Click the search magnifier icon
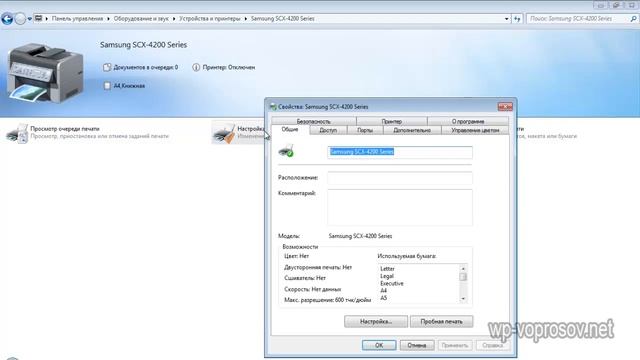 click(x=633, y=19)
